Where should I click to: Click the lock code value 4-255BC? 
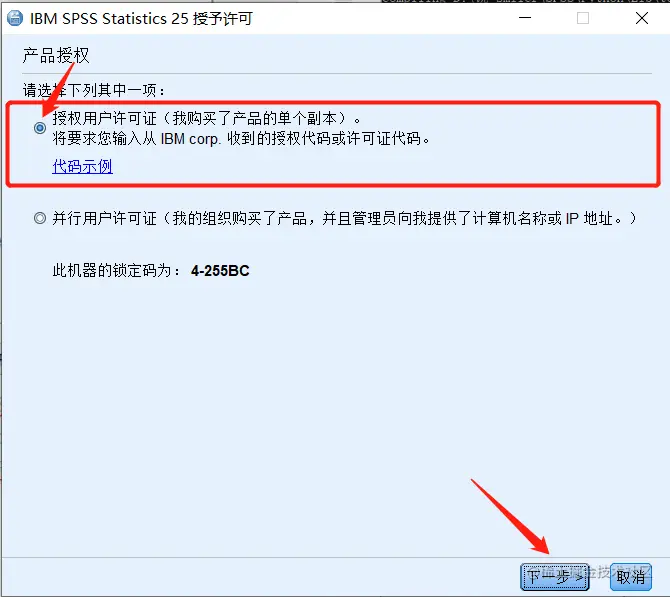click(x=220, y=271)
